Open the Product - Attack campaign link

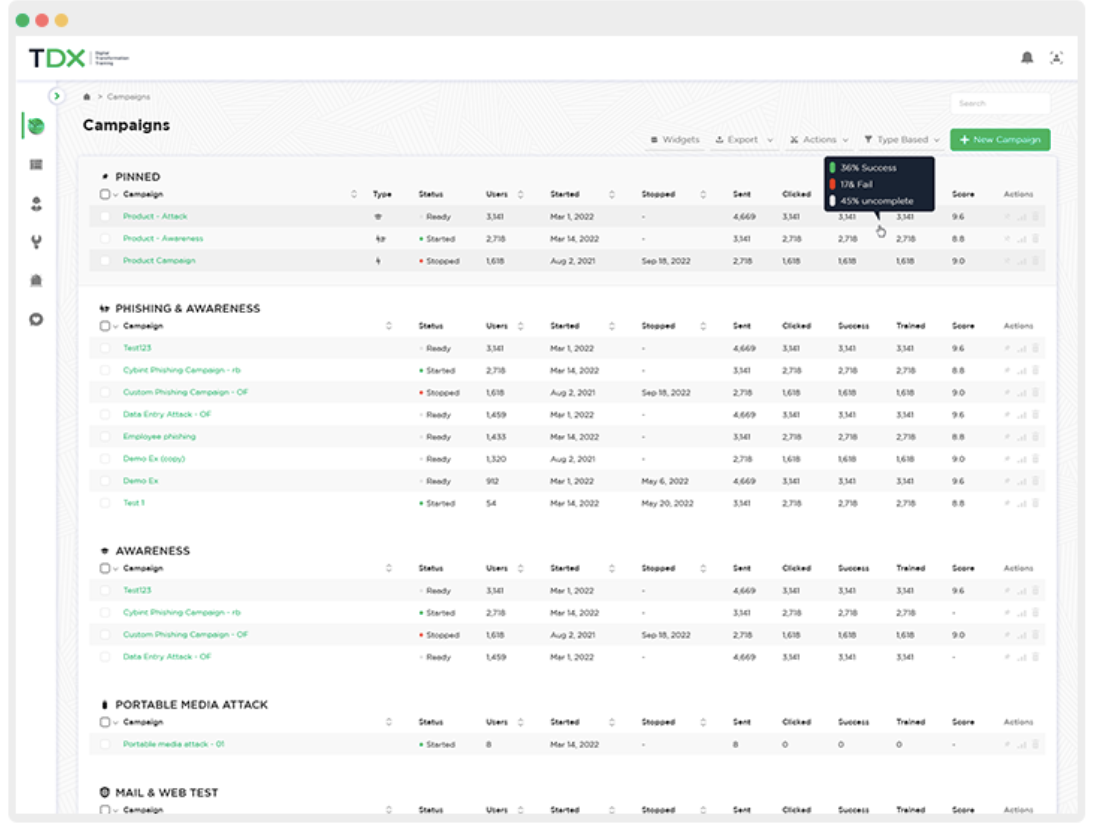[x=154, y=217]
